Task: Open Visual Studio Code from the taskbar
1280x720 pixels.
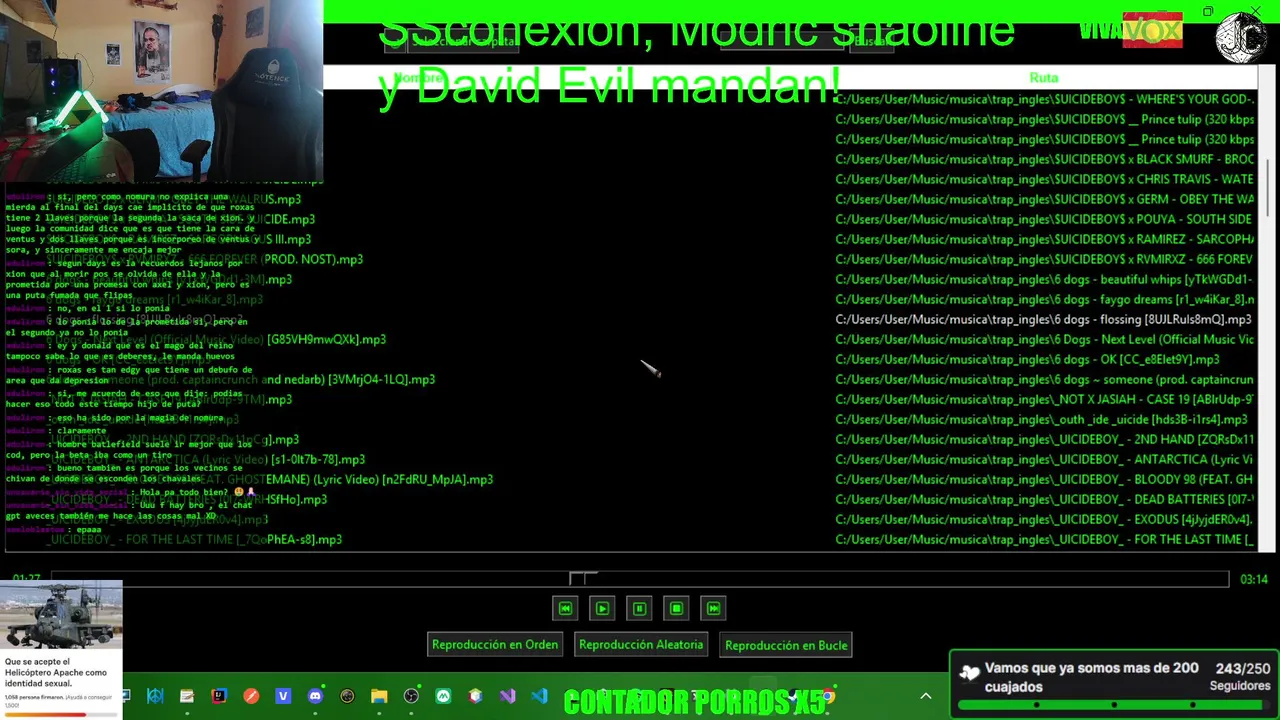Action: (x=539, y=696)
